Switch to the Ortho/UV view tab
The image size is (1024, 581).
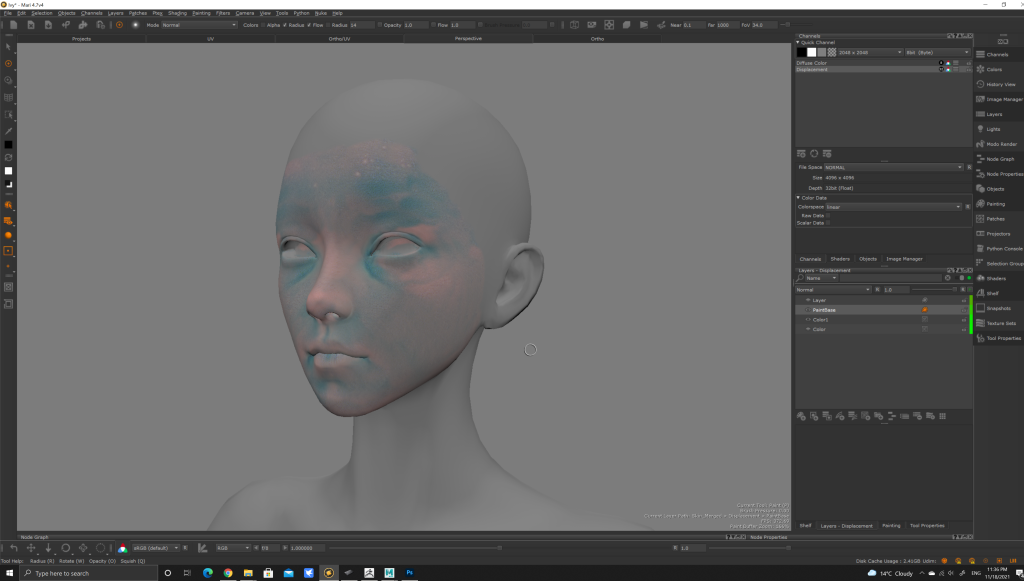coord(339,38)
